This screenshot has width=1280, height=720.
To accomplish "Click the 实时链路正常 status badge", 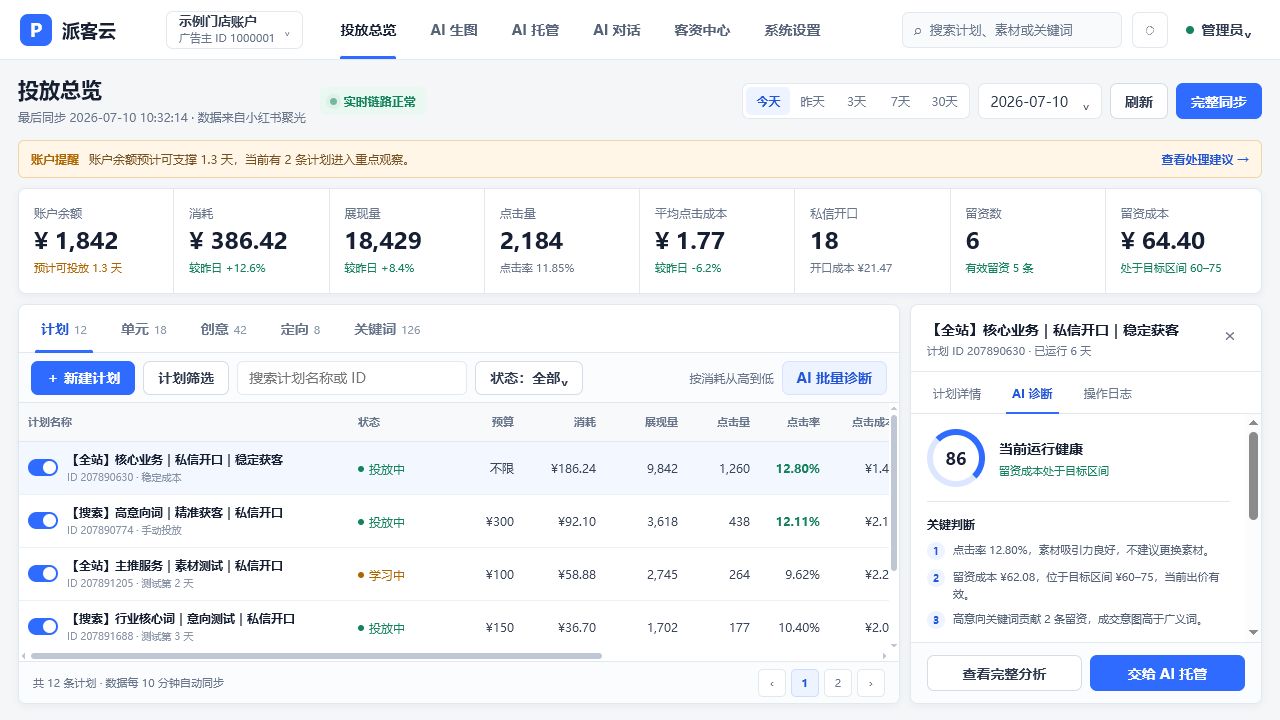I will (373, 101).
